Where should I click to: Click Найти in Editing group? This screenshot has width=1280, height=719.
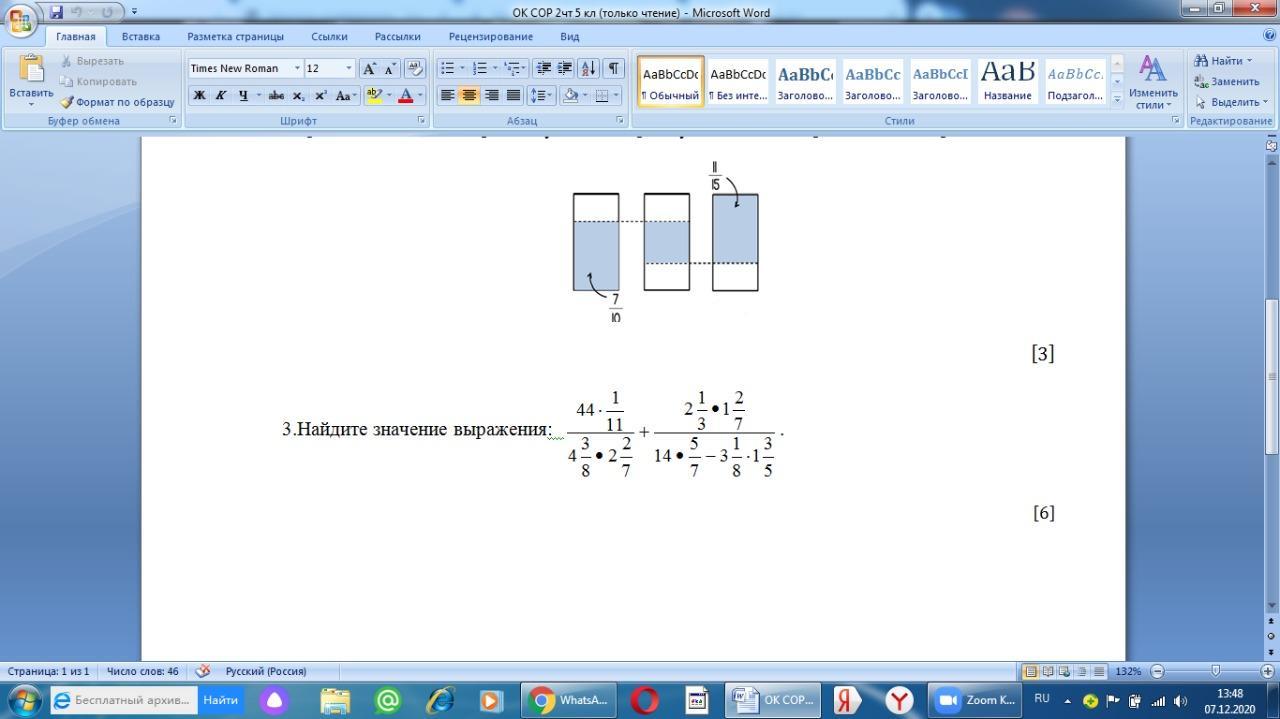(1222, 61)
